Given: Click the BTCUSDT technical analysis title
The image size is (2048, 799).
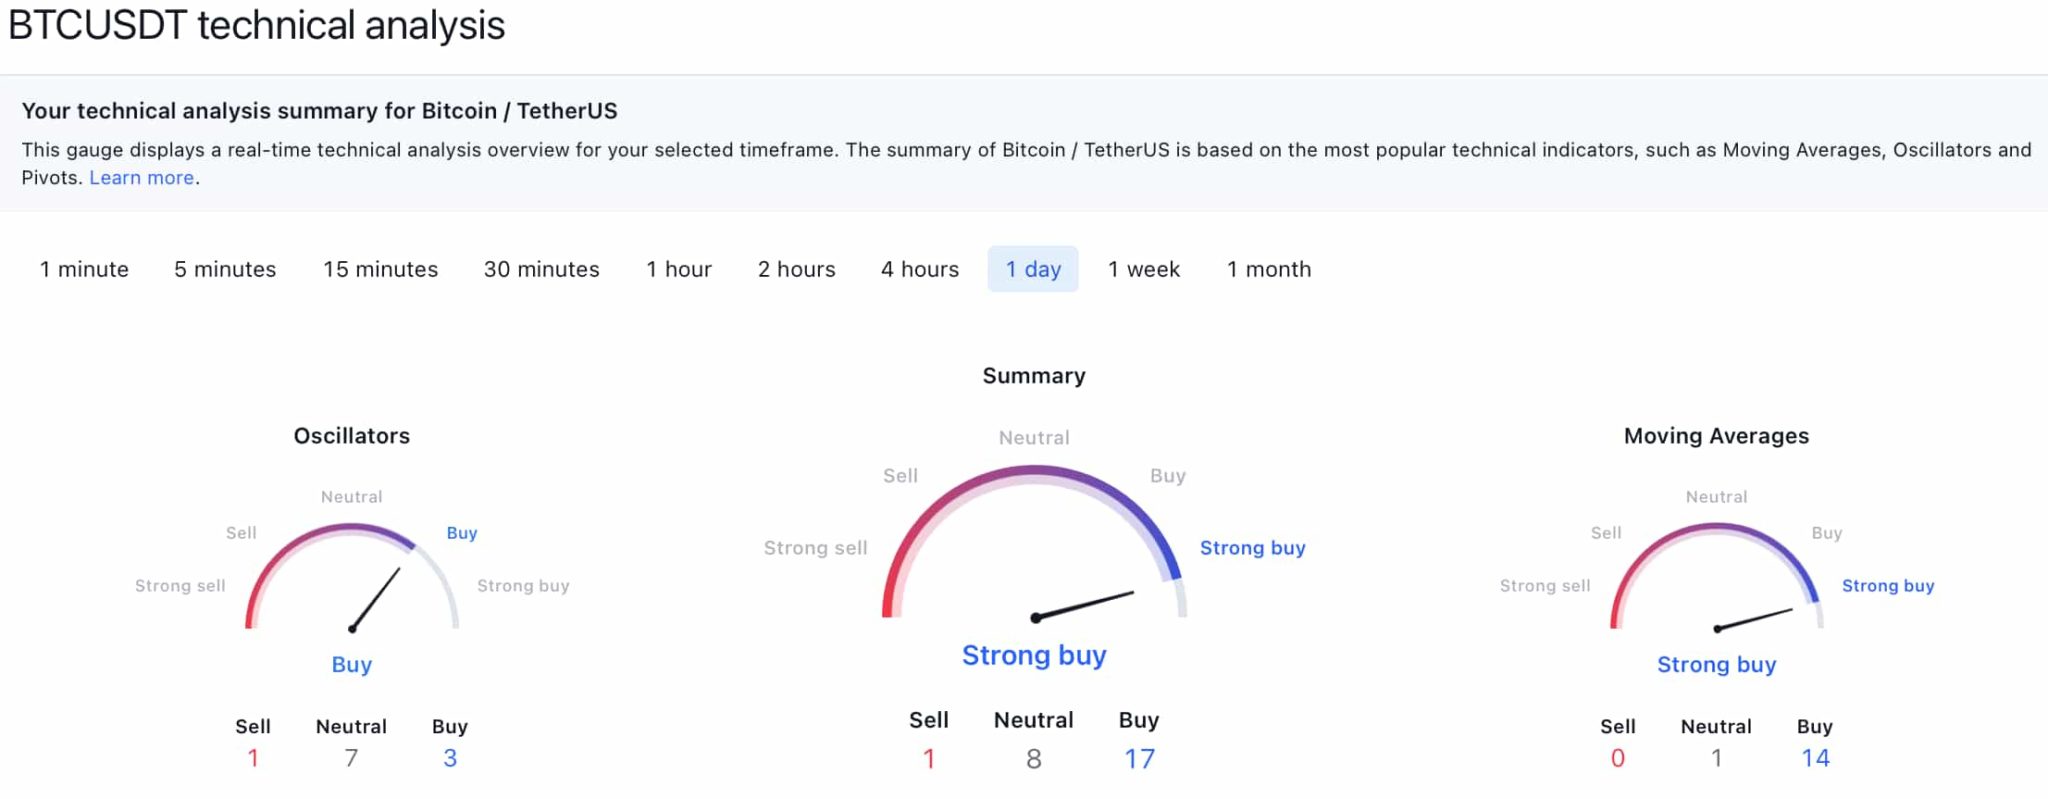Looking at the screenshot, I should coord(257,26).
